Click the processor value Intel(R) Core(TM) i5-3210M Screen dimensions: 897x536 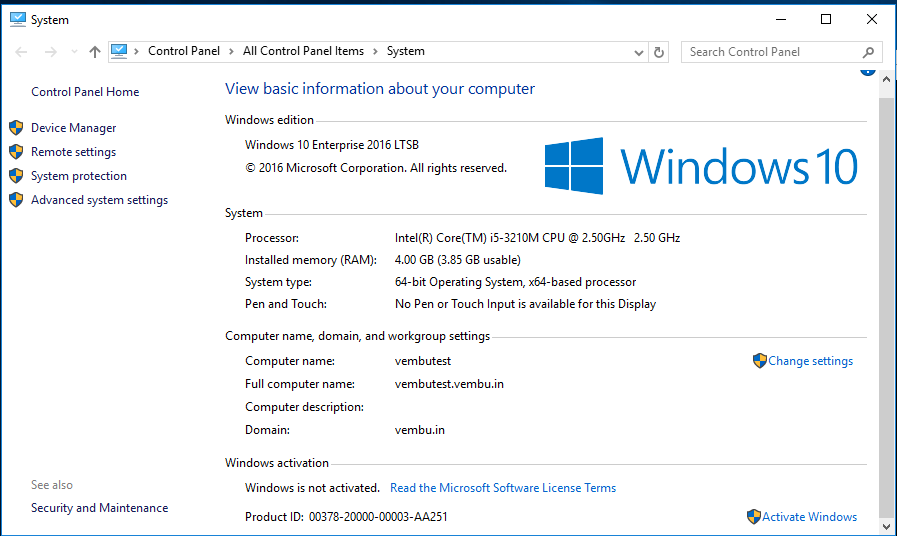[537, 237]
